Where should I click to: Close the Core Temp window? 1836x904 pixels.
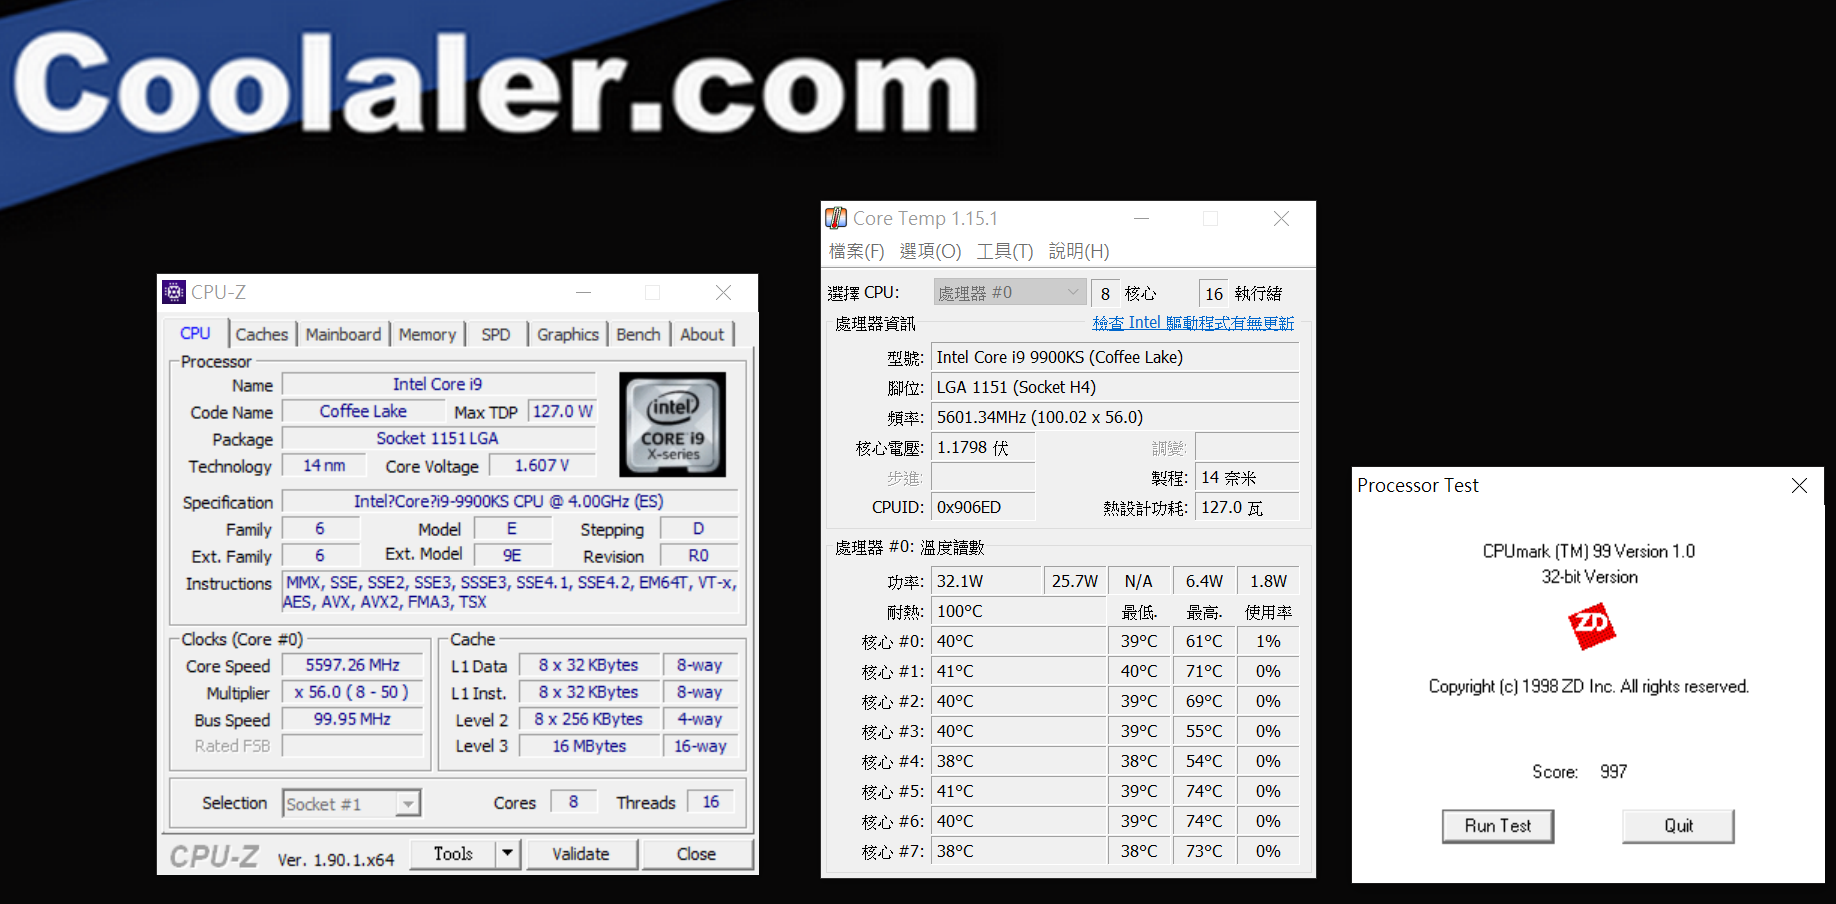coord(1281,218)
